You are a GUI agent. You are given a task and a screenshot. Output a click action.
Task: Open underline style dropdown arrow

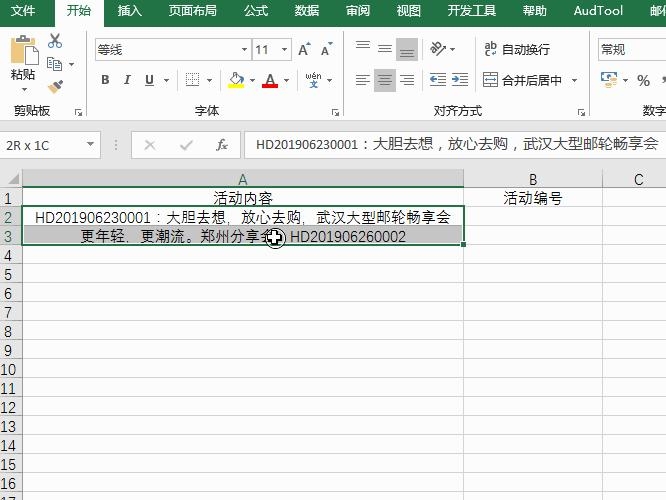(x=166, y=80)
